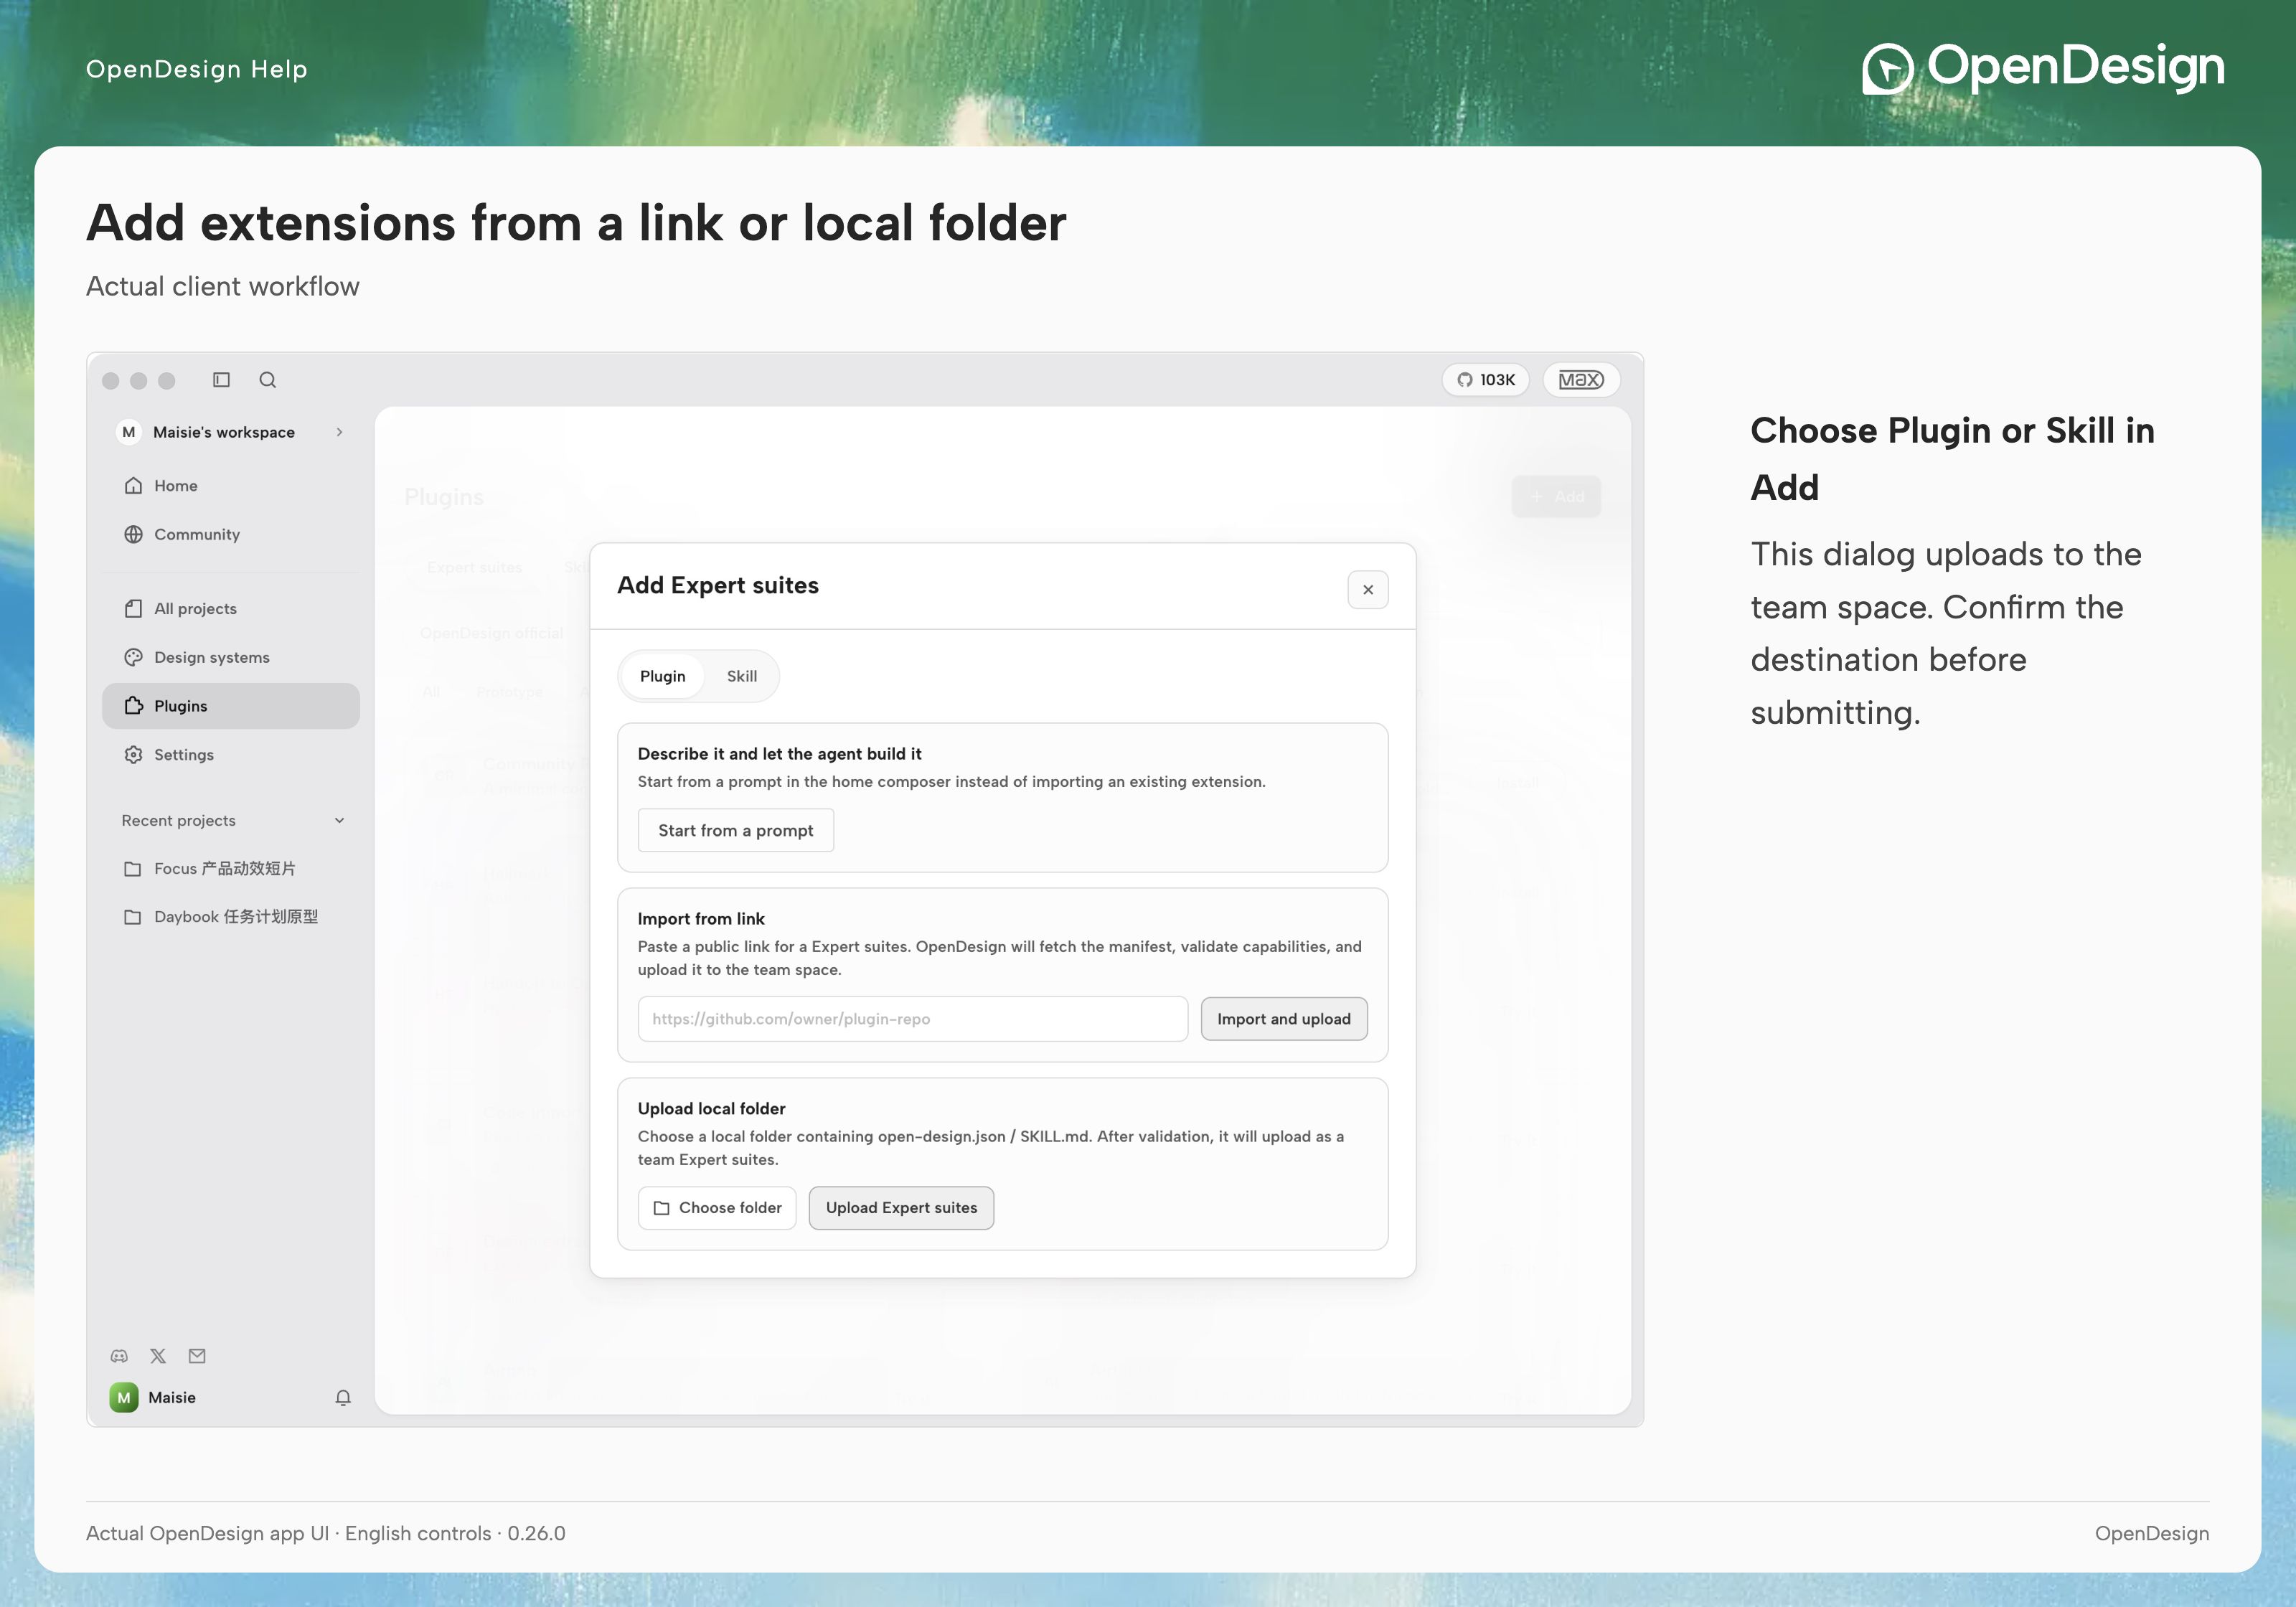
Task: Select Plugins in the sidebar
Action: pyautogui.click(x=231, y=706)
